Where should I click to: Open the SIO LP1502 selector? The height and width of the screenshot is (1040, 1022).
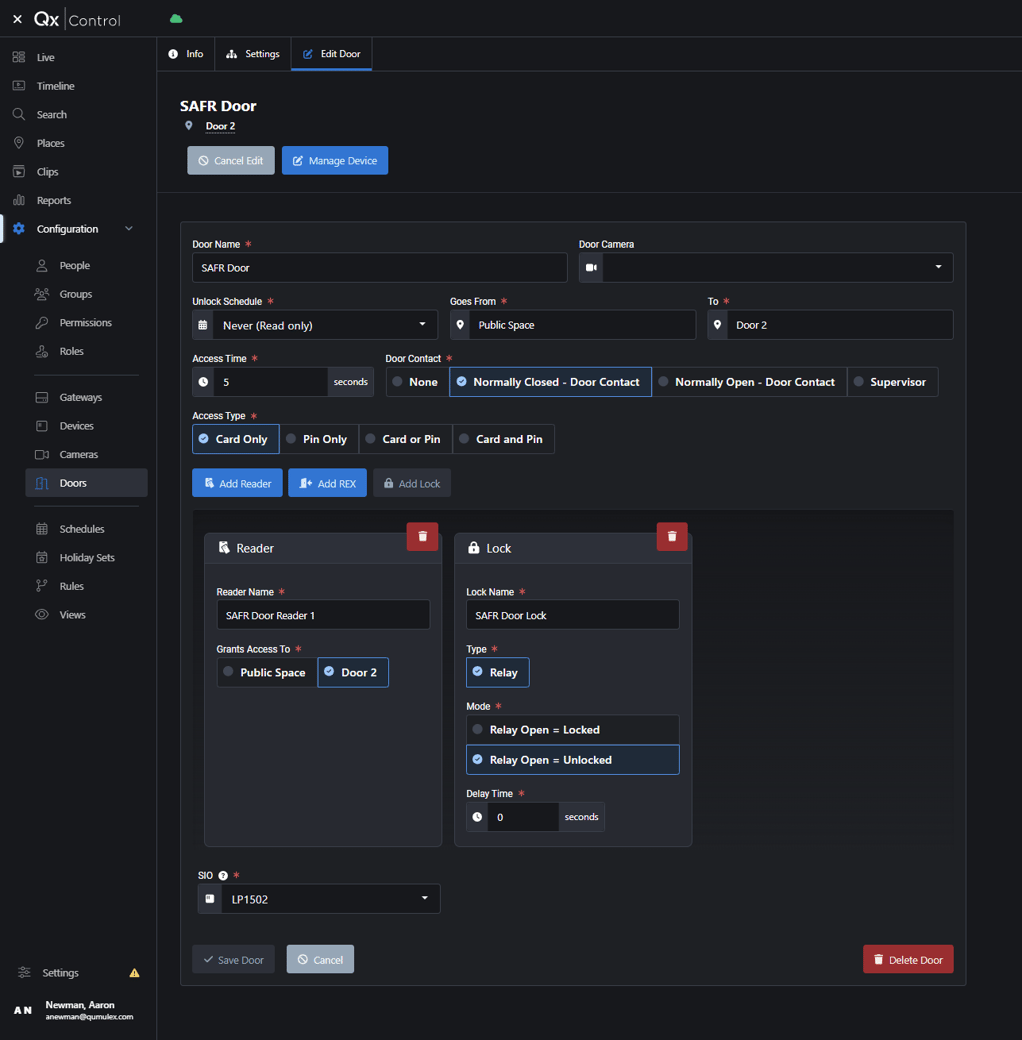tap(330, 898)
